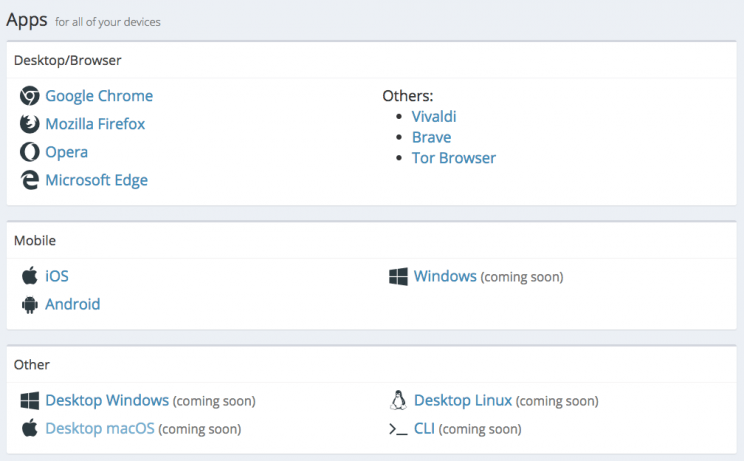This screenshot has height=461, width=744.
Task: Click the Android robot icon
Action: click(29, 304)
